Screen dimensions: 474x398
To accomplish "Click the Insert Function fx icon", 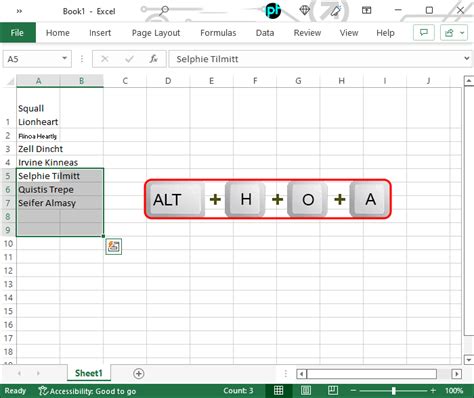I will [153, 59].
